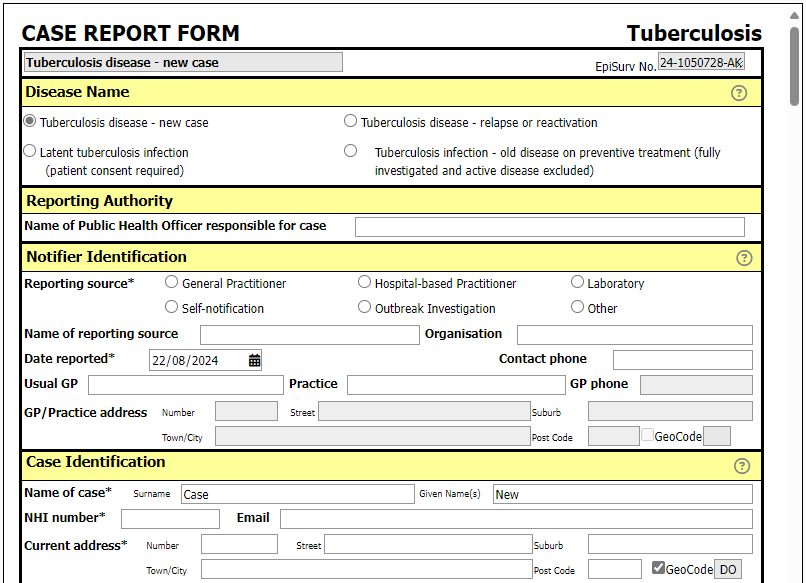Image resolution: width=806 pixels, height=583 pixels.
Task: Click the Reporting Authority section header
Action: tap(391, 201)
